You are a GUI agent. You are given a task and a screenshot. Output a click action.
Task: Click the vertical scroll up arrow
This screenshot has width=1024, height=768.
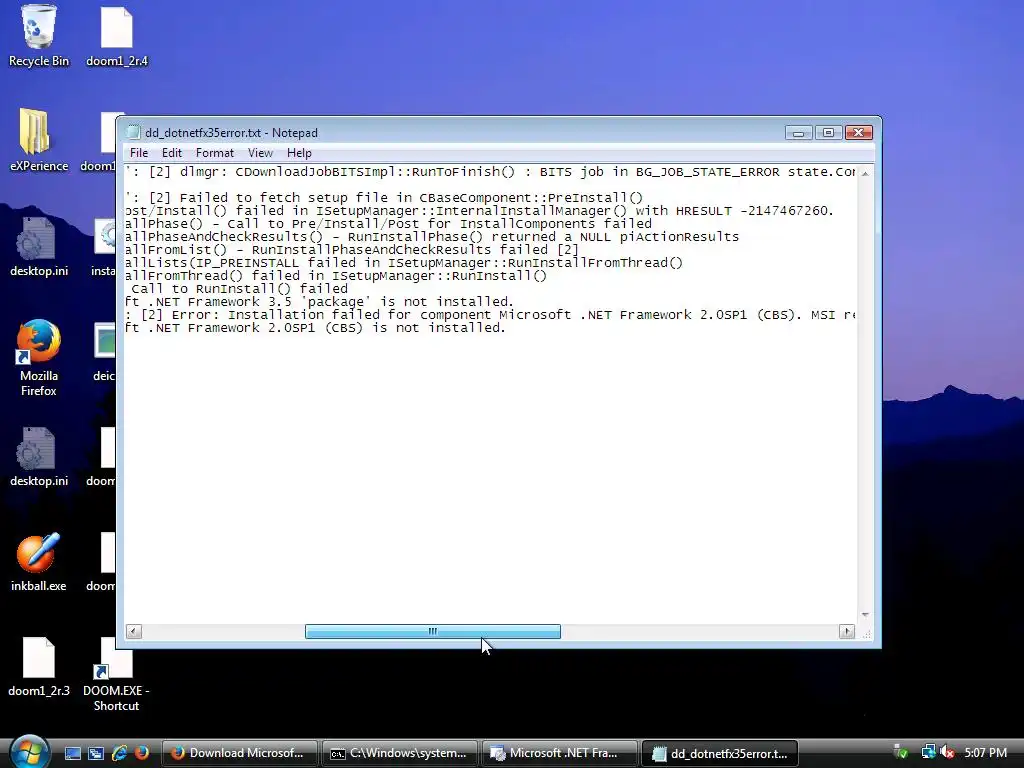point(865,174)
